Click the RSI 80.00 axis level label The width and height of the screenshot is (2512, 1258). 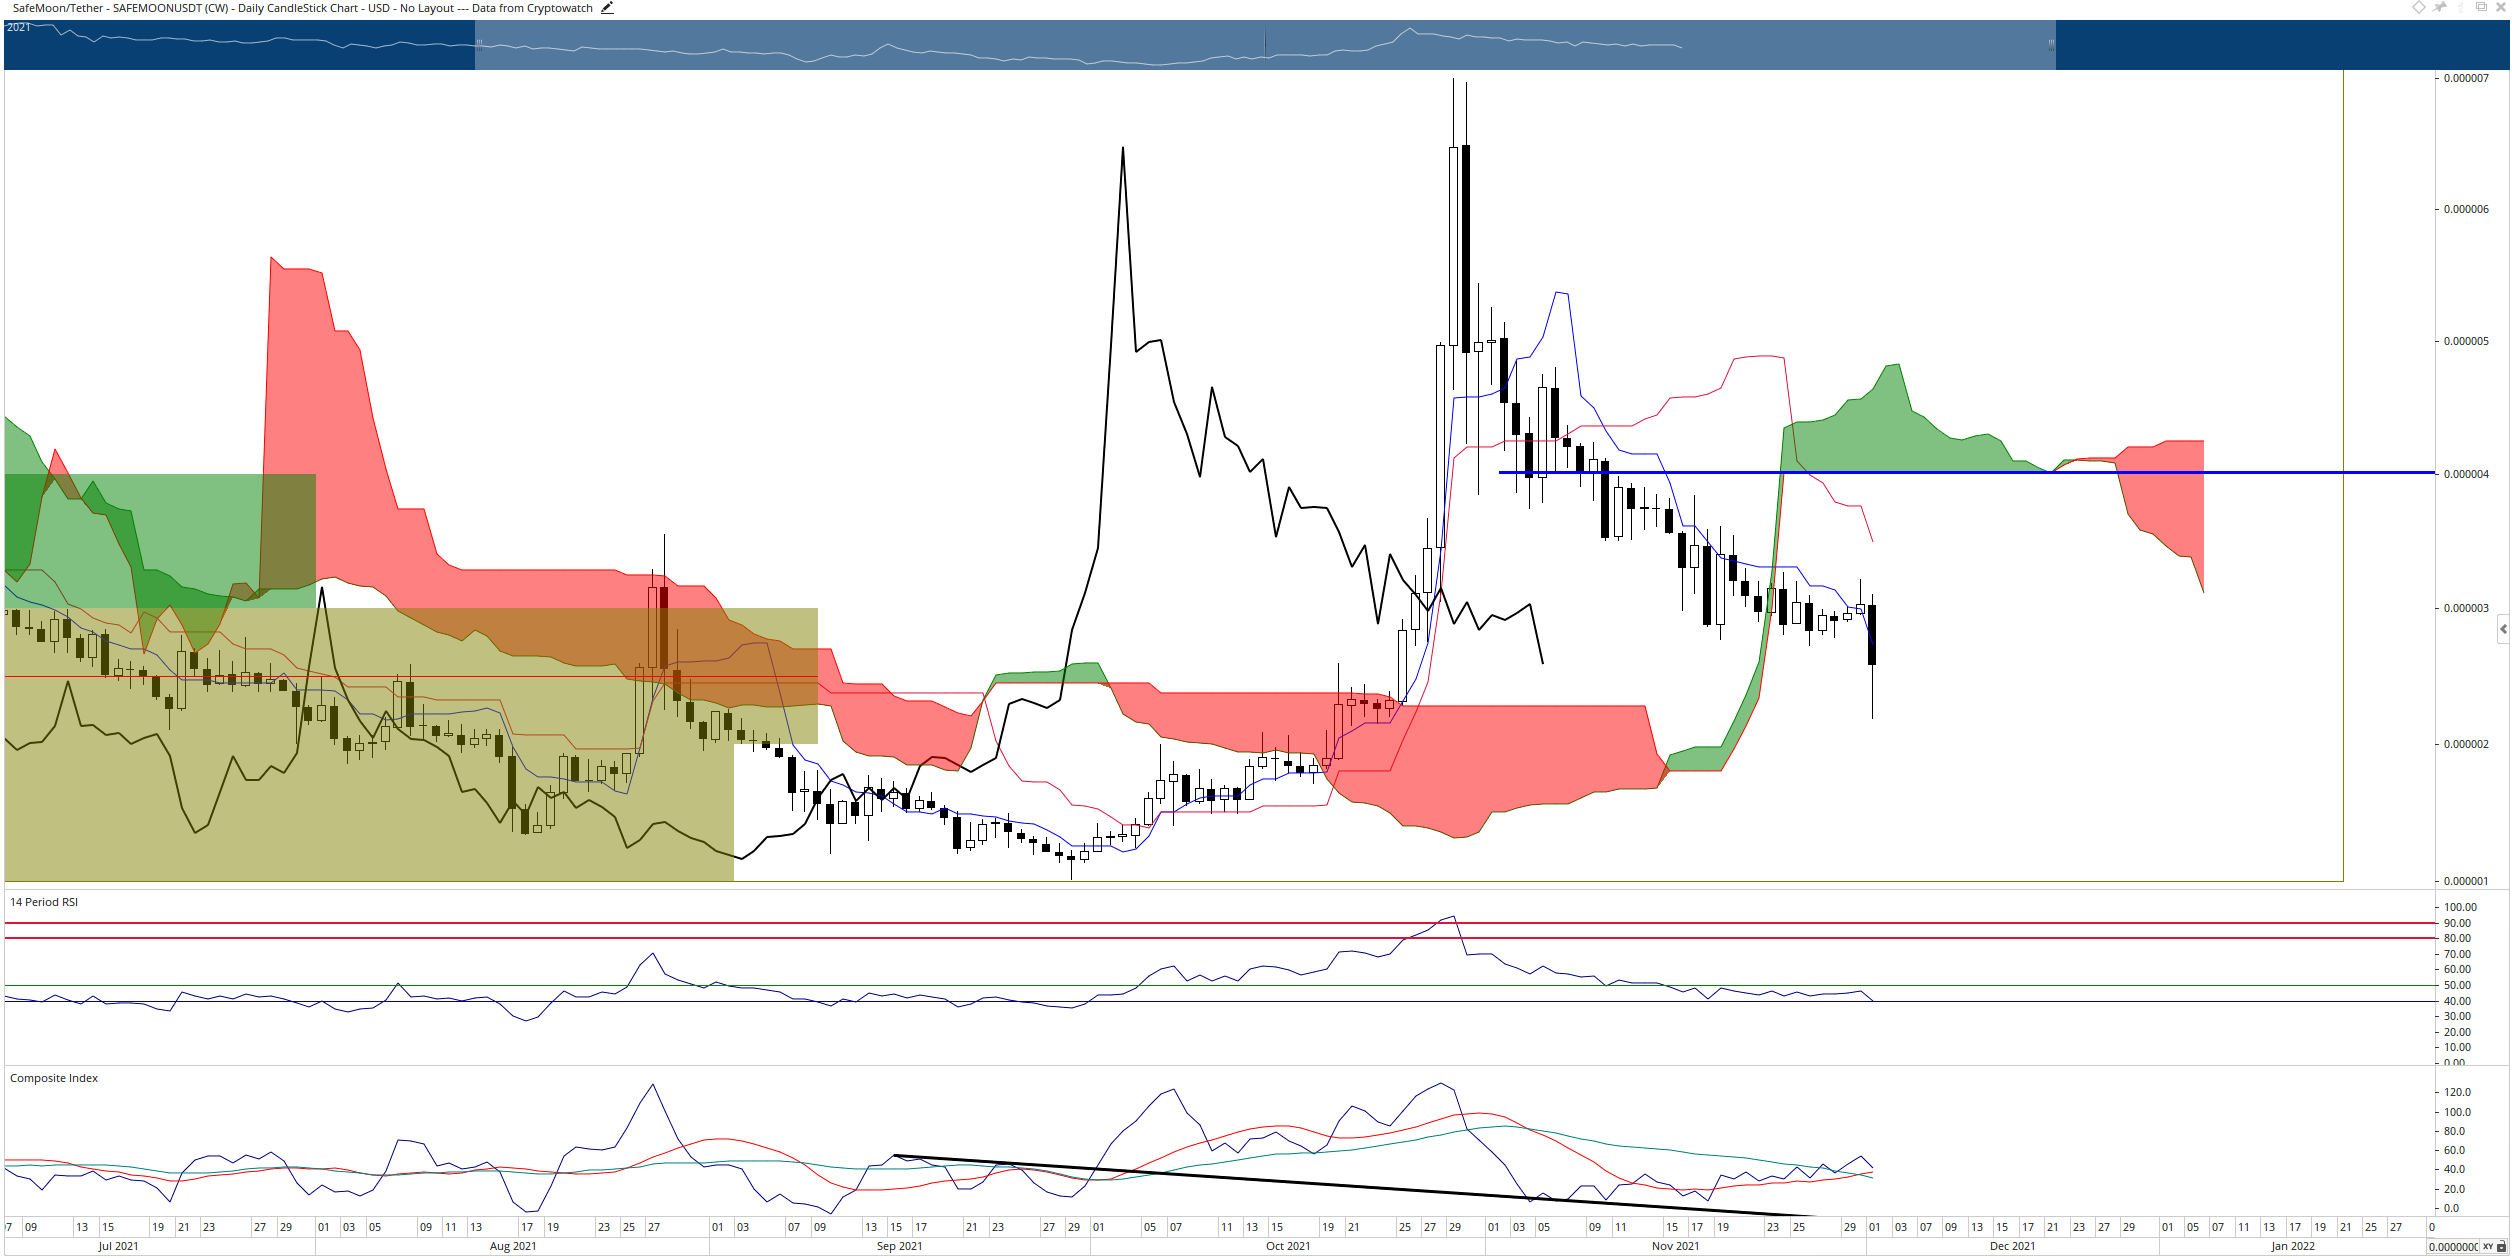pos(2457,938)
